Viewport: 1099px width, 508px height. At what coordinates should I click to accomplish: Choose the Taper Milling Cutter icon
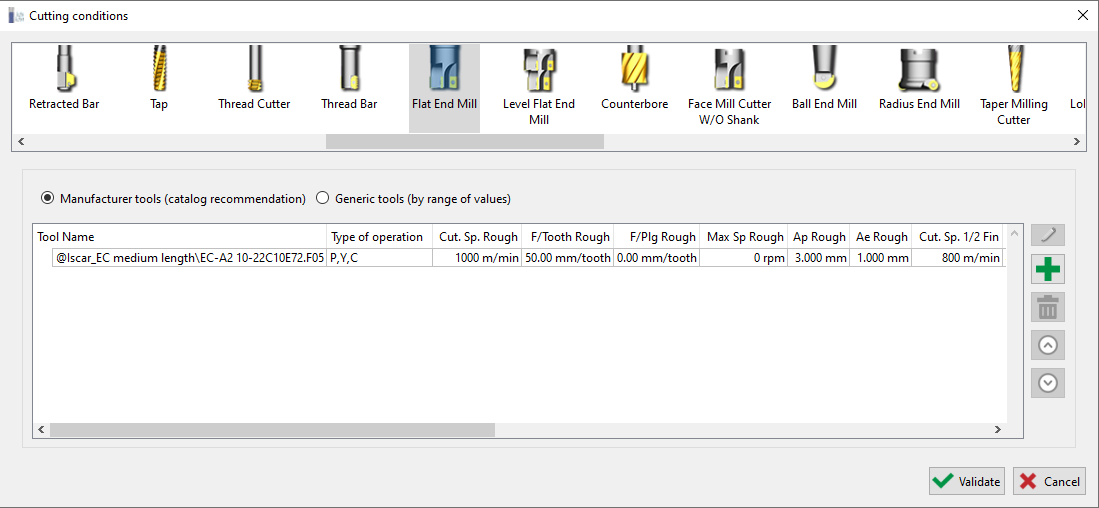pyautogui.click(x=1013, y=86)
